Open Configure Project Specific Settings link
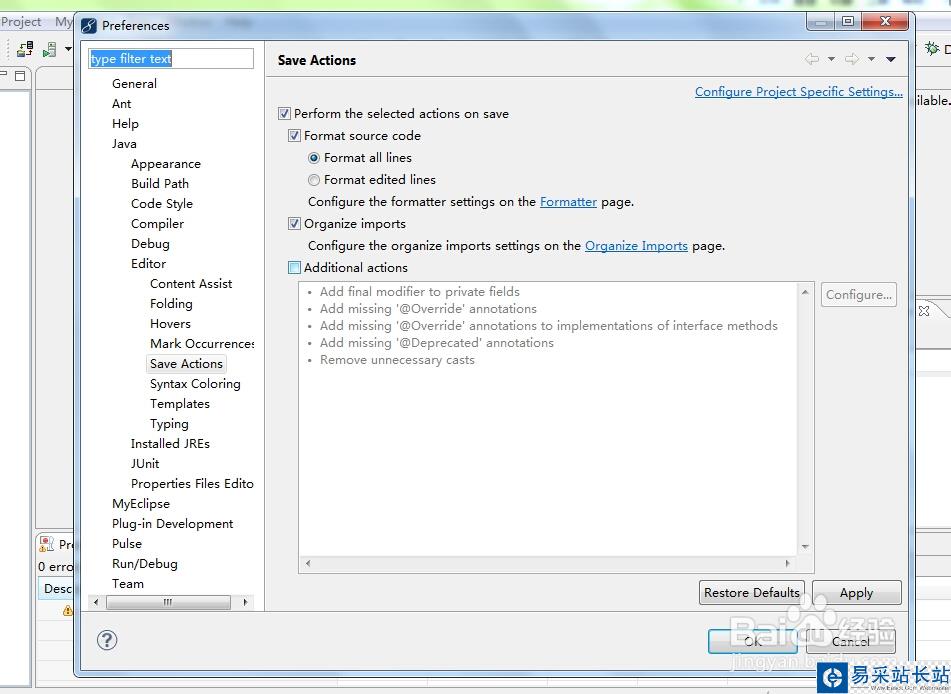The height and width of the screenshot is (694, 951). [799, 92]
